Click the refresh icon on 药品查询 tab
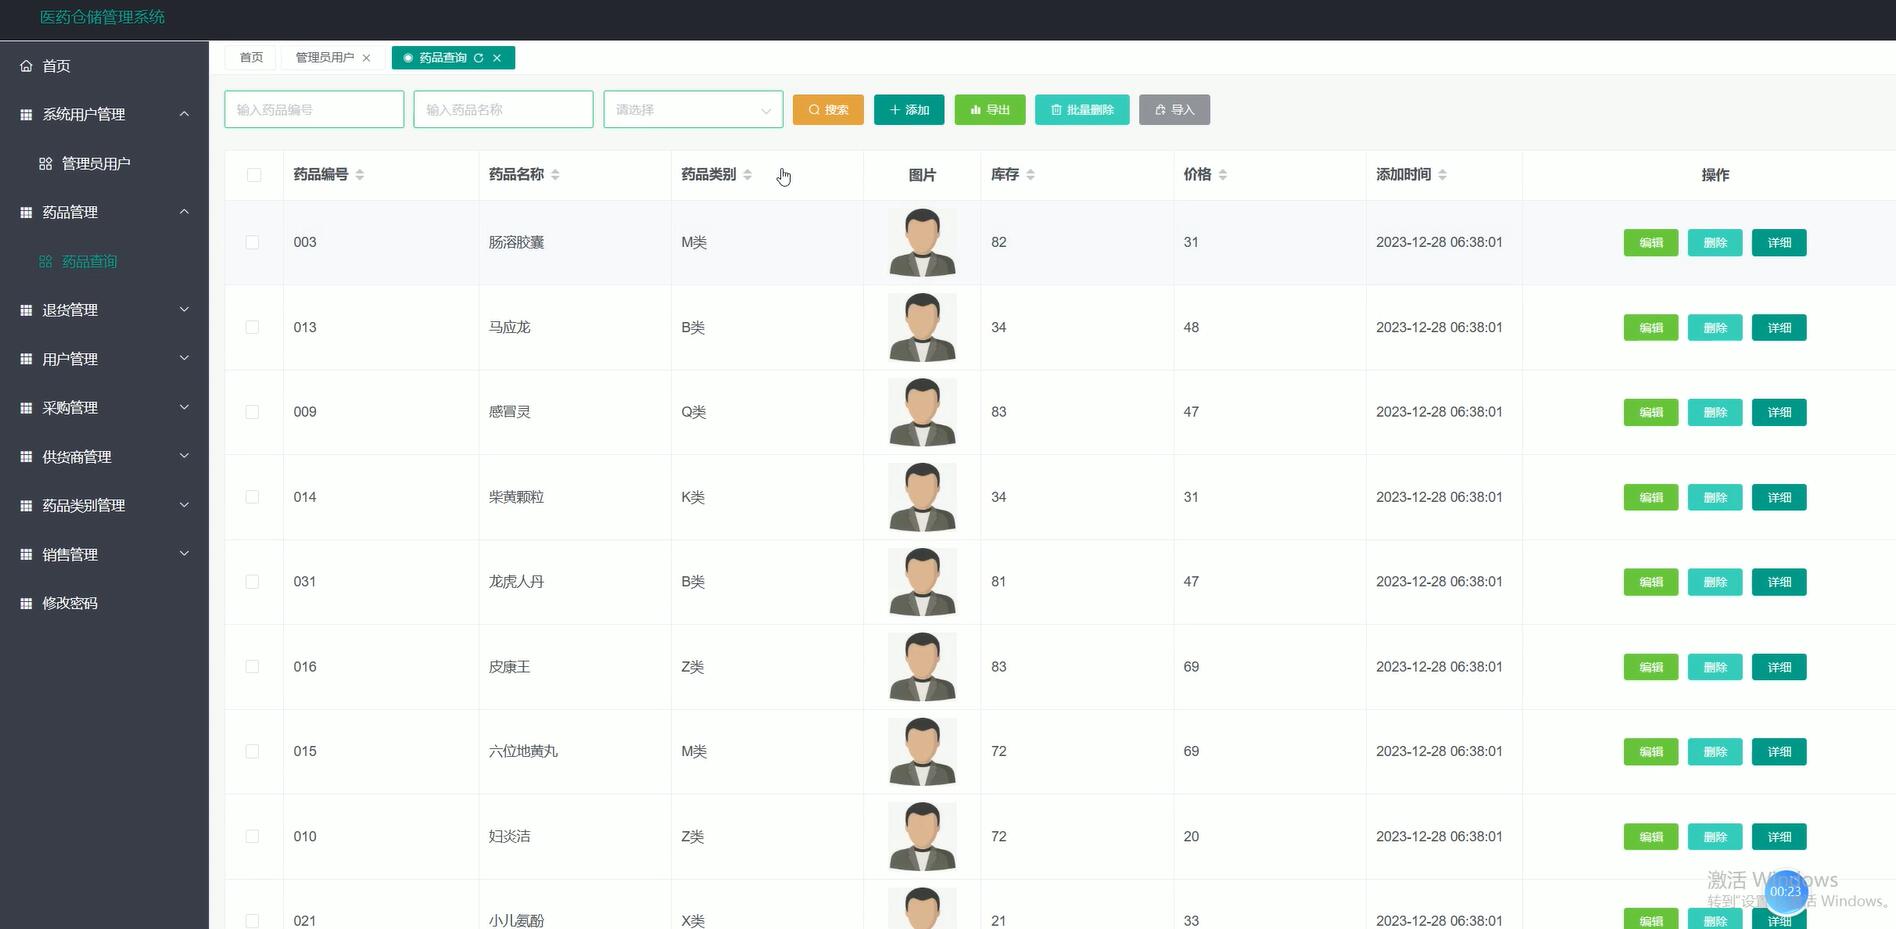1896x929 pixels. click(x=480, y=57)
